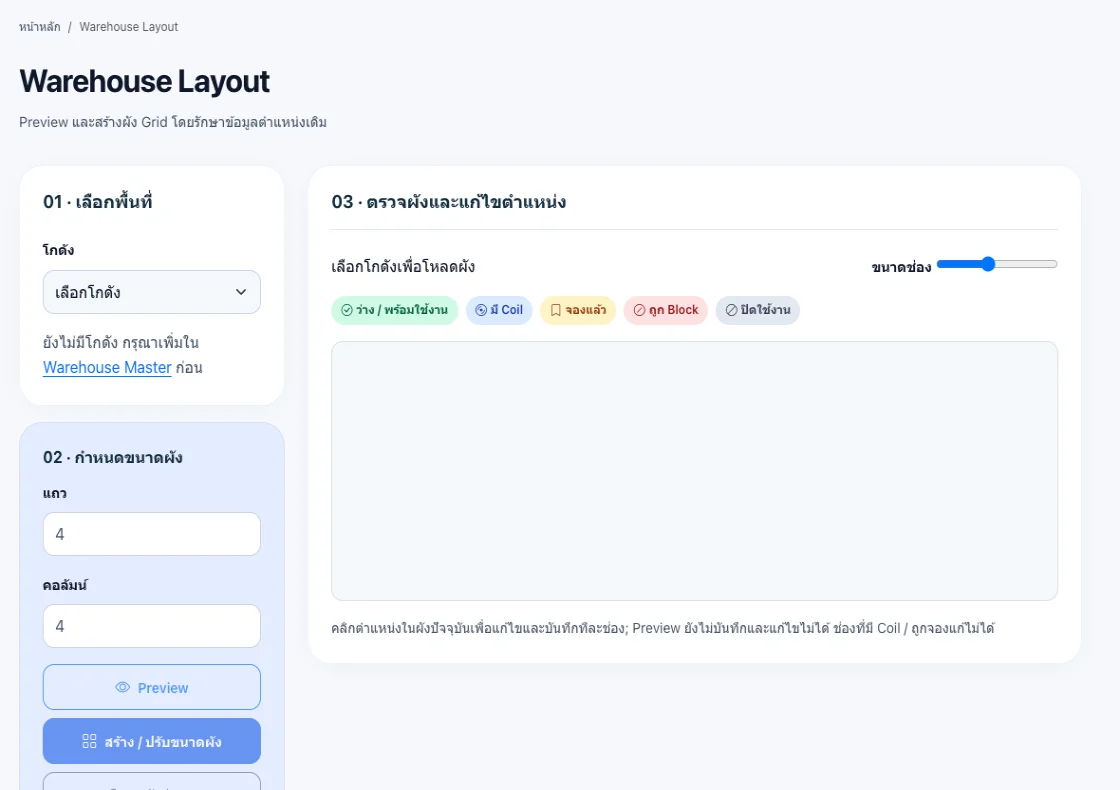This screenshot has height=790, width=1120.
Task: Open the Warehouse Master link
Action: click(107, 367)
